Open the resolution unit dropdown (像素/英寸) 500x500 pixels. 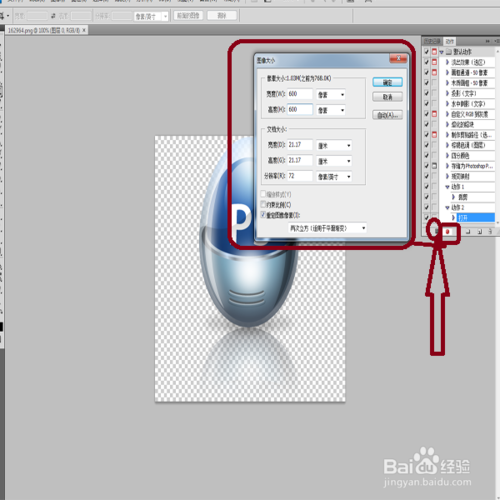334,177
